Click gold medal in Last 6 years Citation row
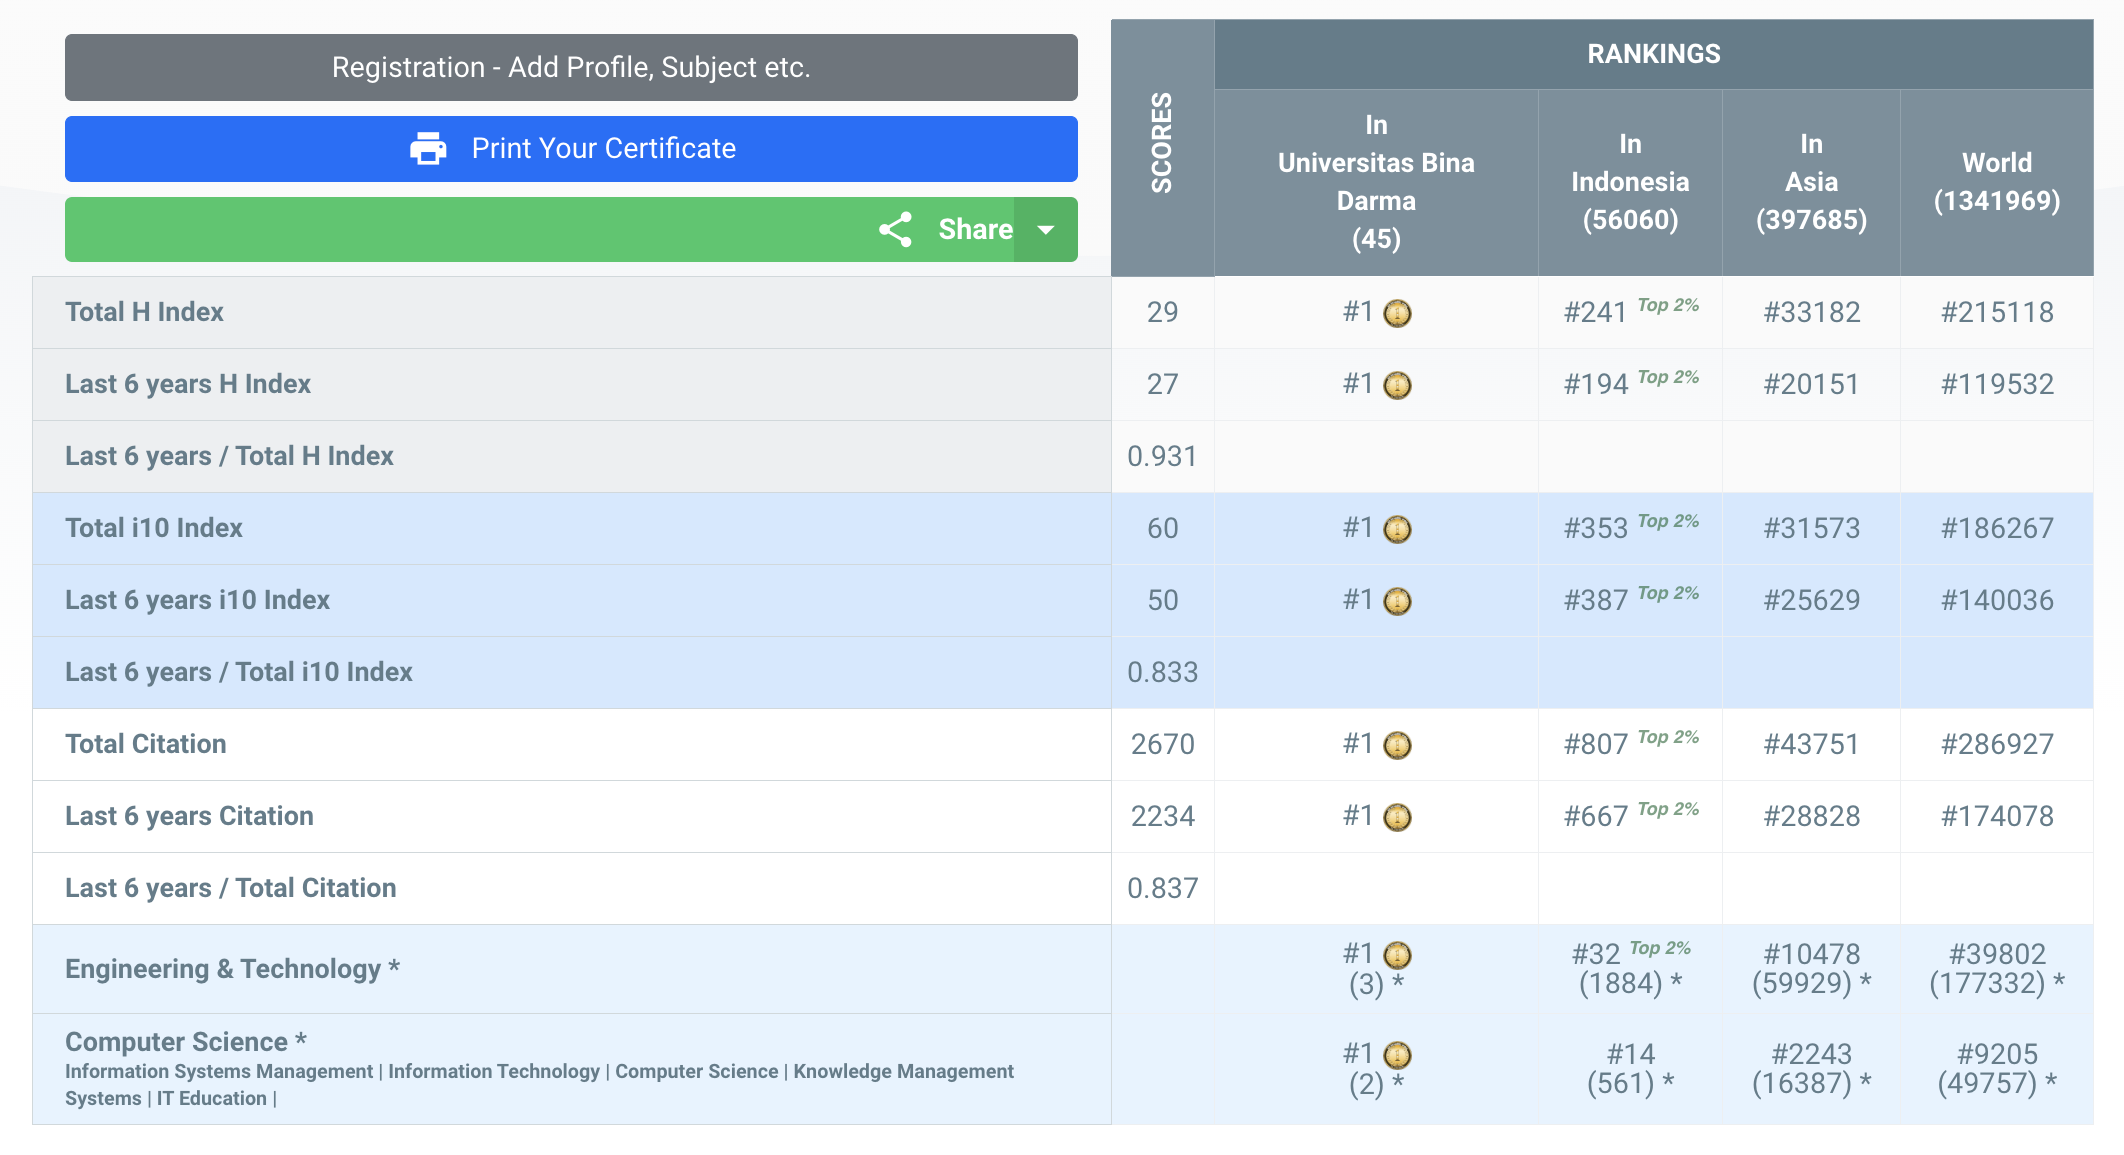The width and height of the screenshot is (2124, 1155). (1397, 818)
